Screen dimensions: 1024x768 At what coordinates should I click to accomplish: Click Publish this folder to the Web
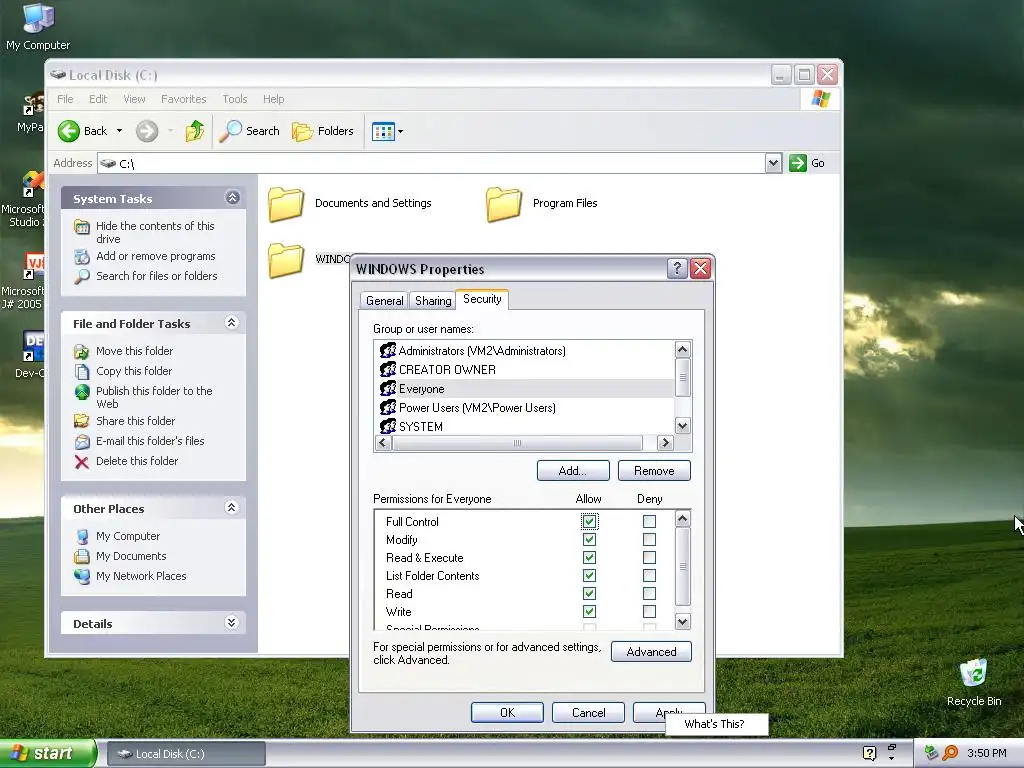tap(154, 397)
